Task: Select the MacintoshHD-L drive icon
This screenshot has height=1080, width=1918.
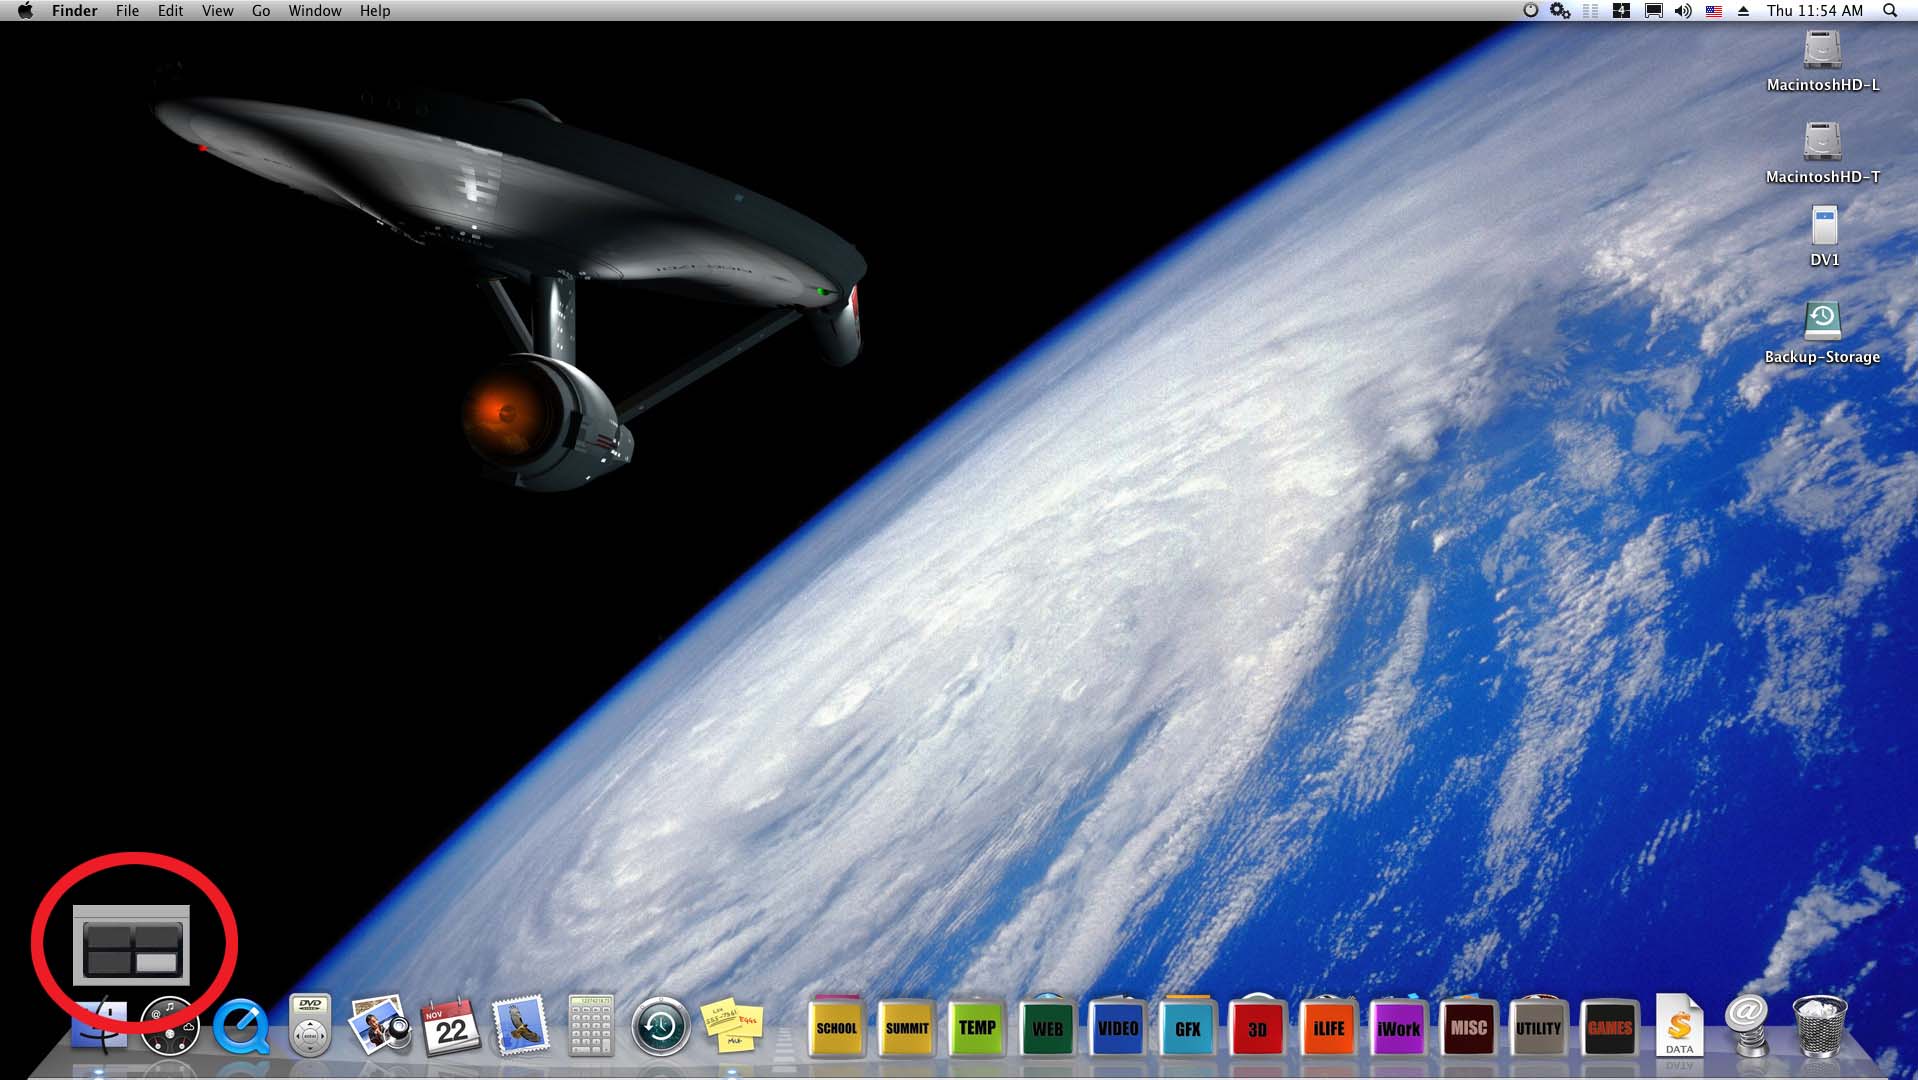Action: 1822,51
